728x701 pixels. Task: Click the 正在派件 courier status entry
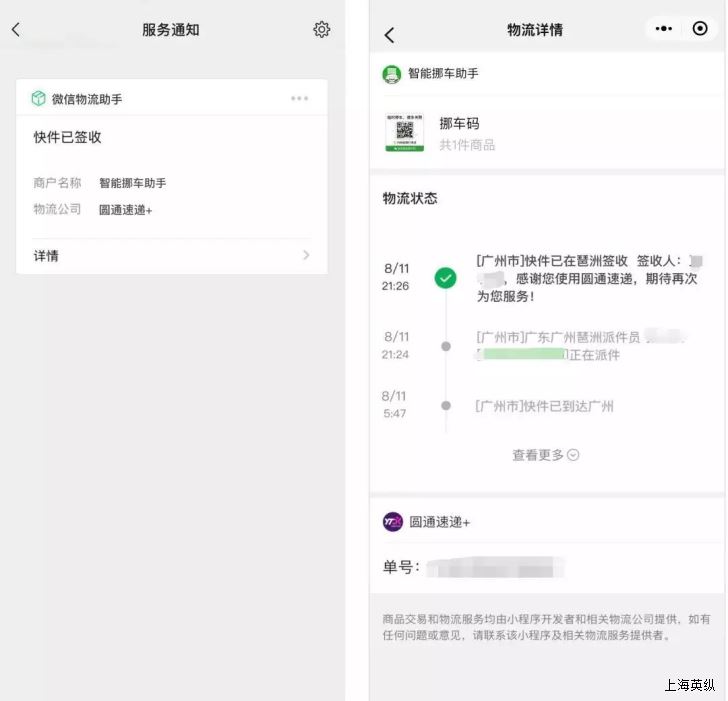point(580,346)
